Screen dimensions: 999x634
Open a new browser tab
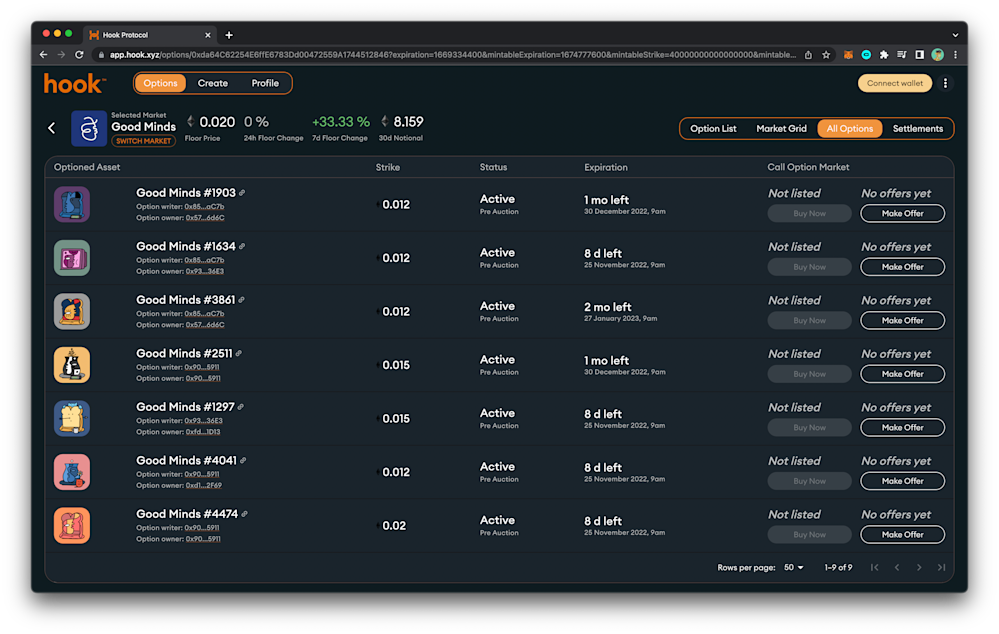click(229, 35)
